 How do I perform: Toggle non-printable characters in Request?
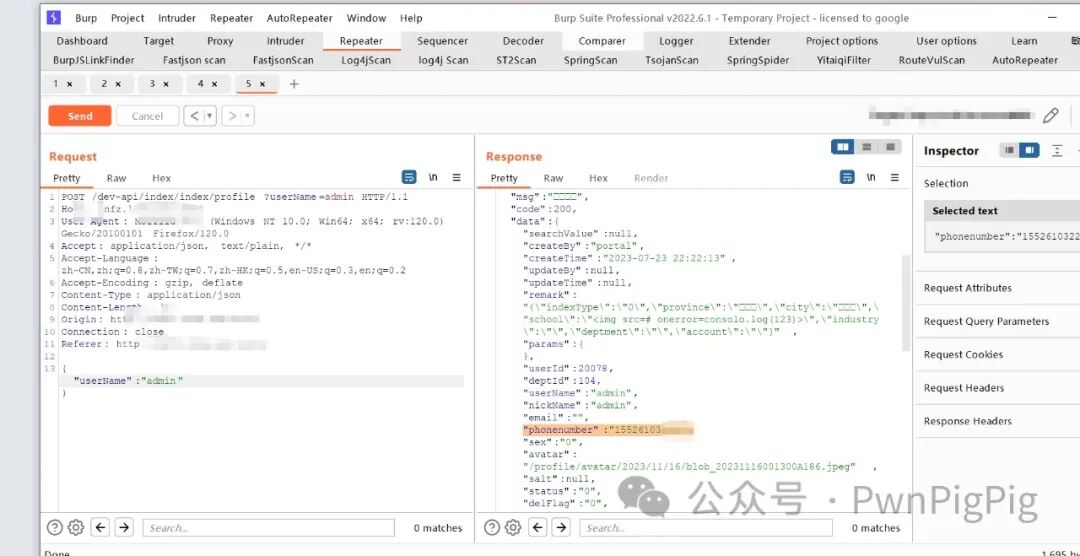(433, 177)
